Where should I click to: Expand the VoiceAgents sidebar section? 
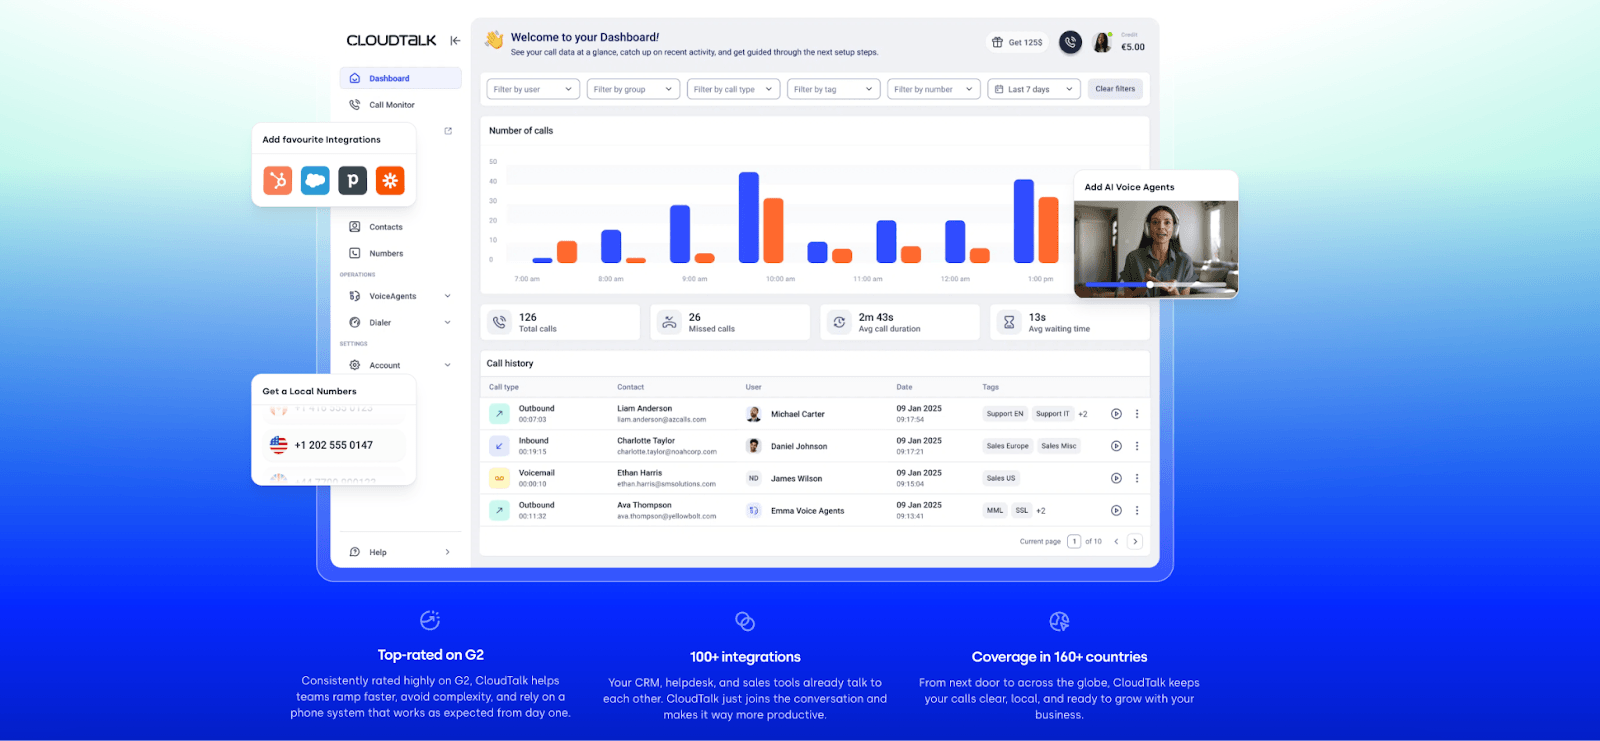[400, 296]
